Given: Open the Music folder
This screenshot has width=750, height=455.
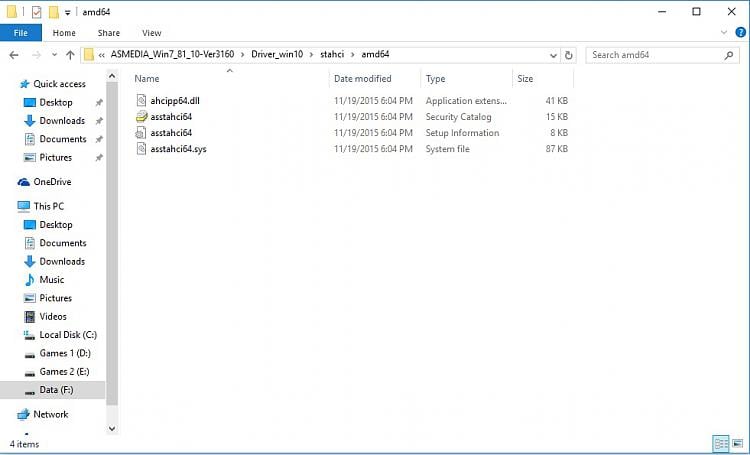Looking at the screenshot, I should (51, 279).
